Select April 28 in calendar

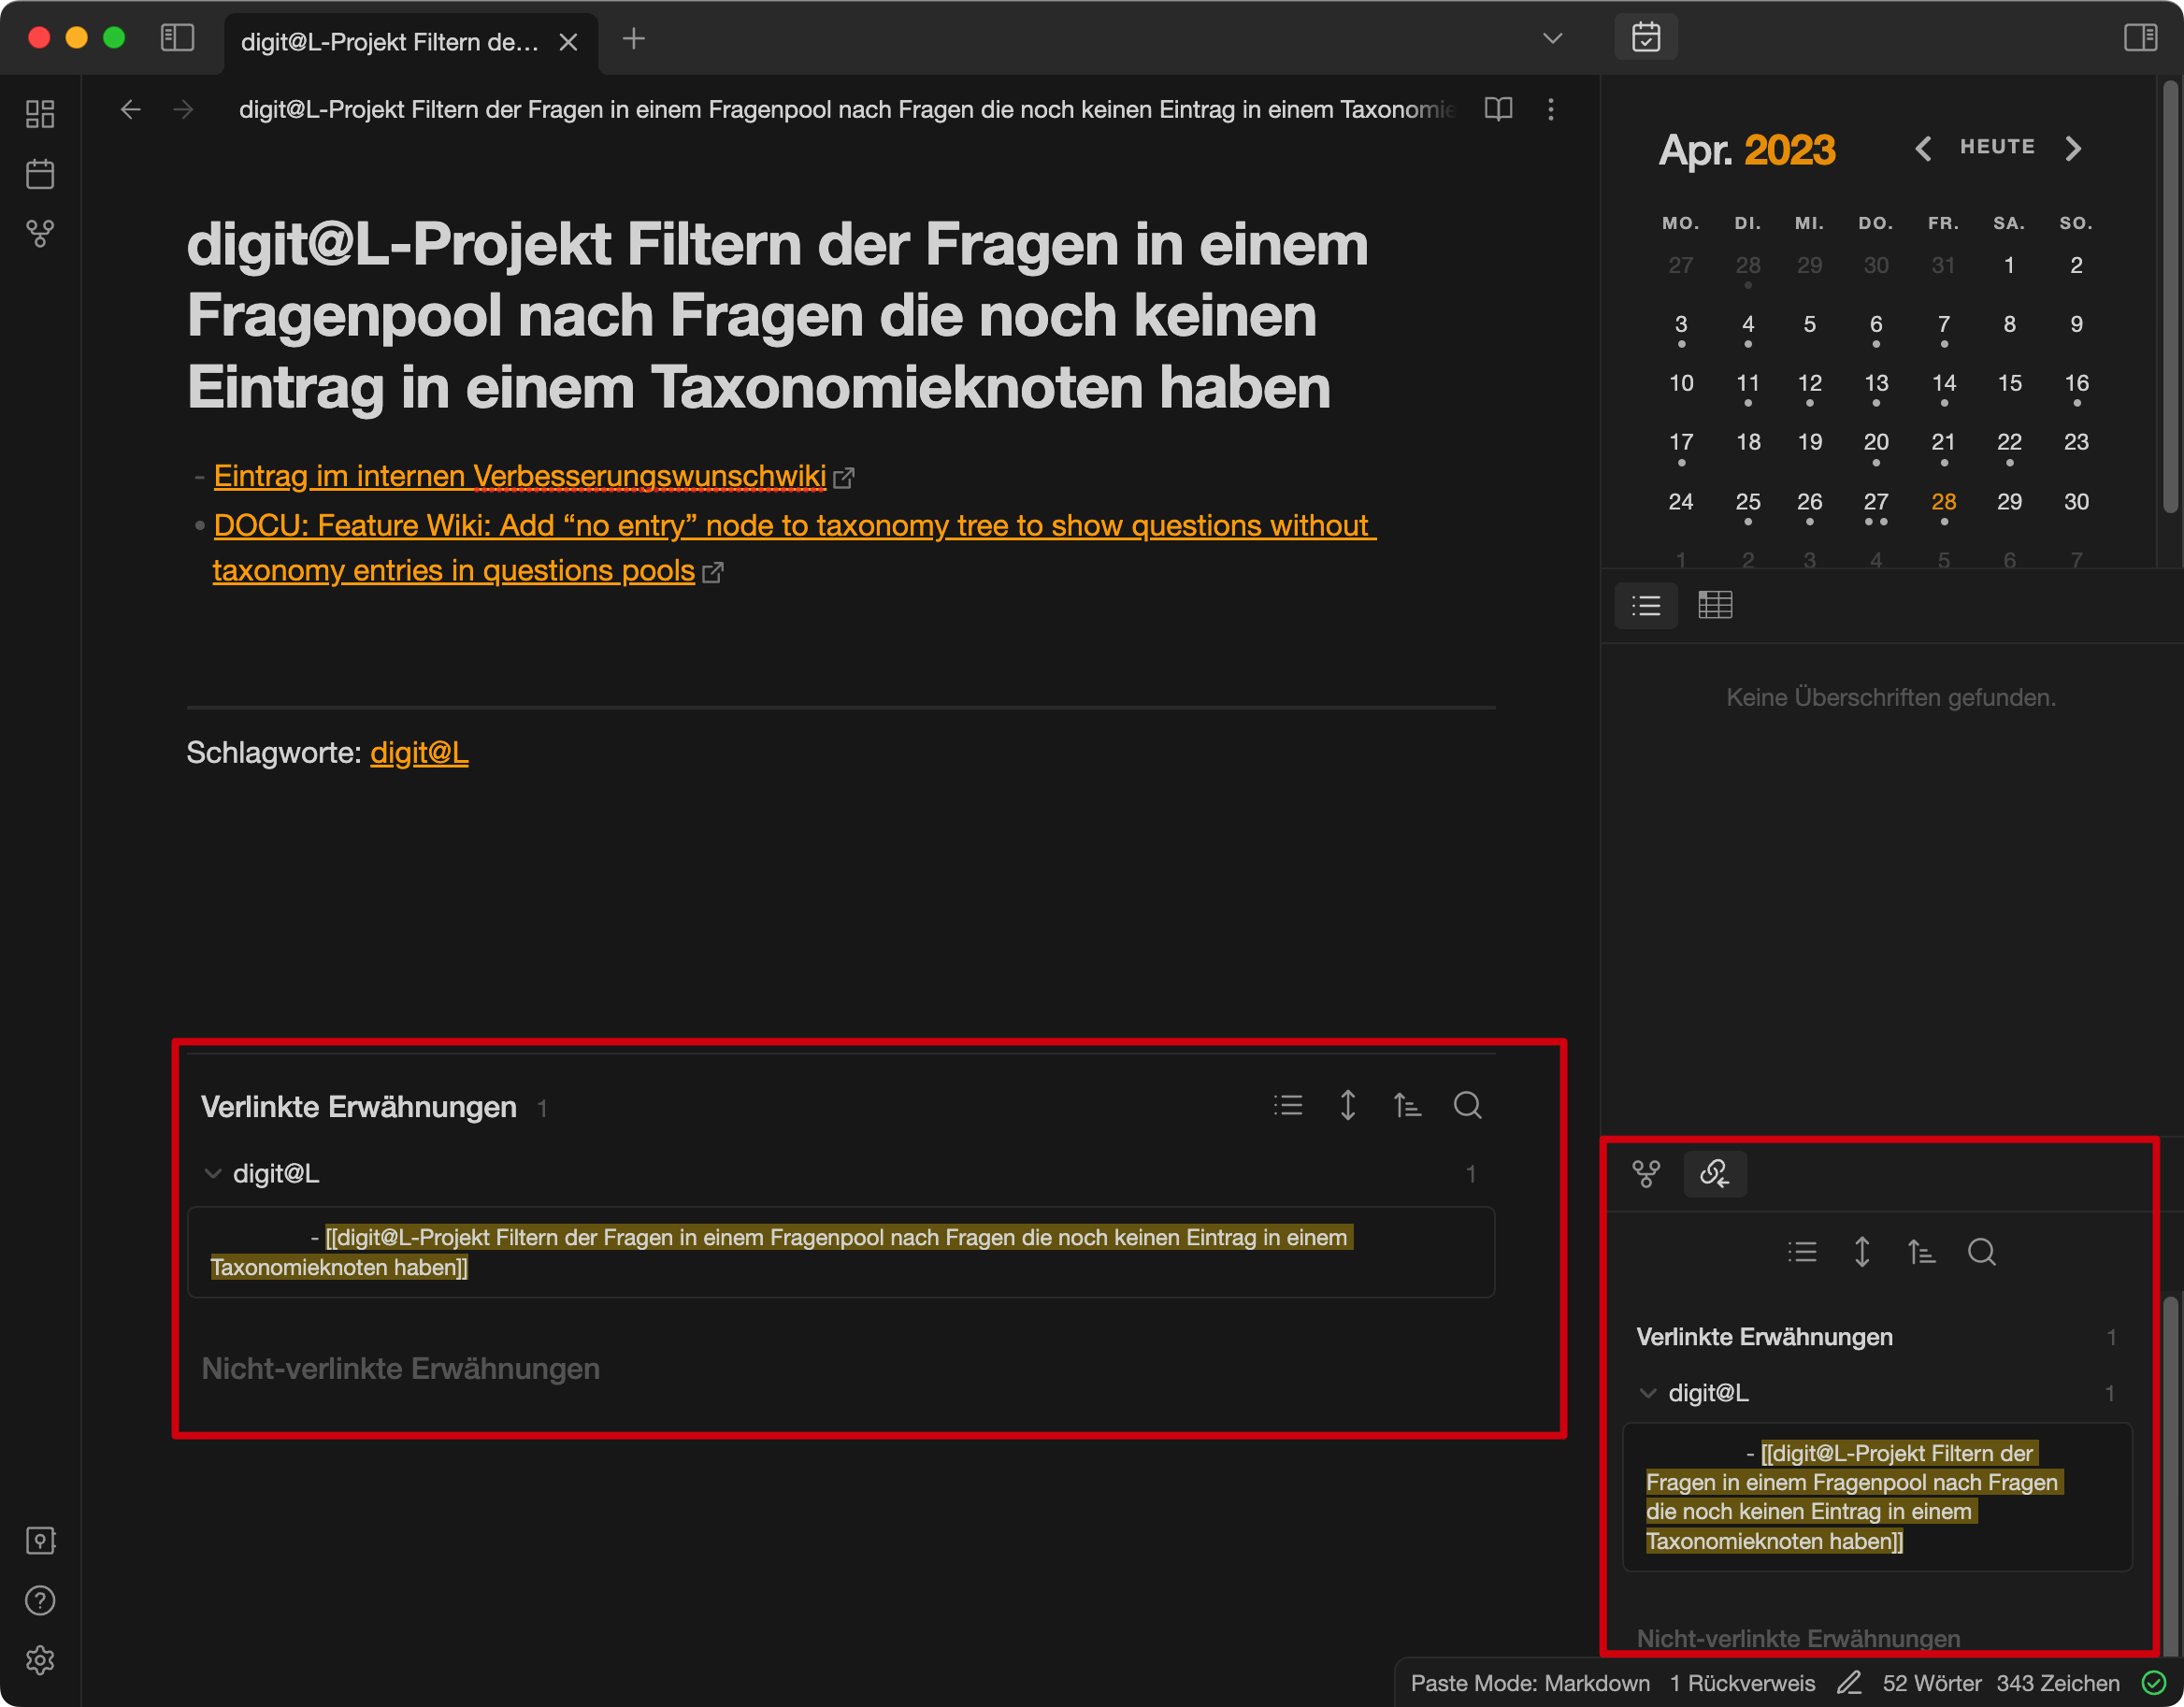tap(1943, 502)
